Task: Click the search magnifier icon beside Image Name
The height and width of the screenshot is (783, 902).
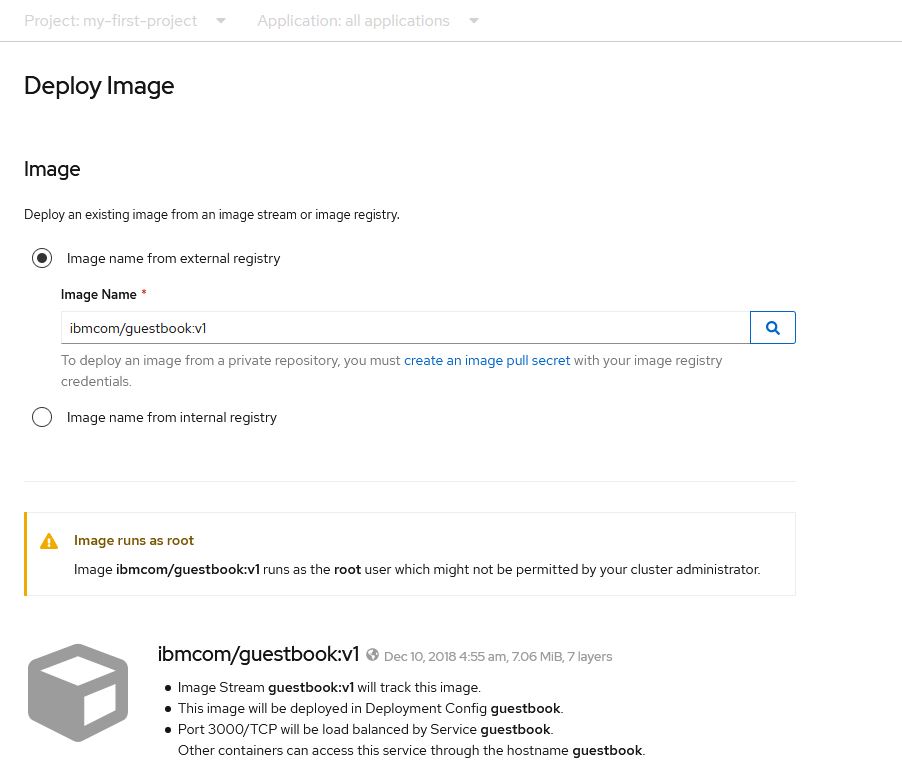Action: pos(772,327)
